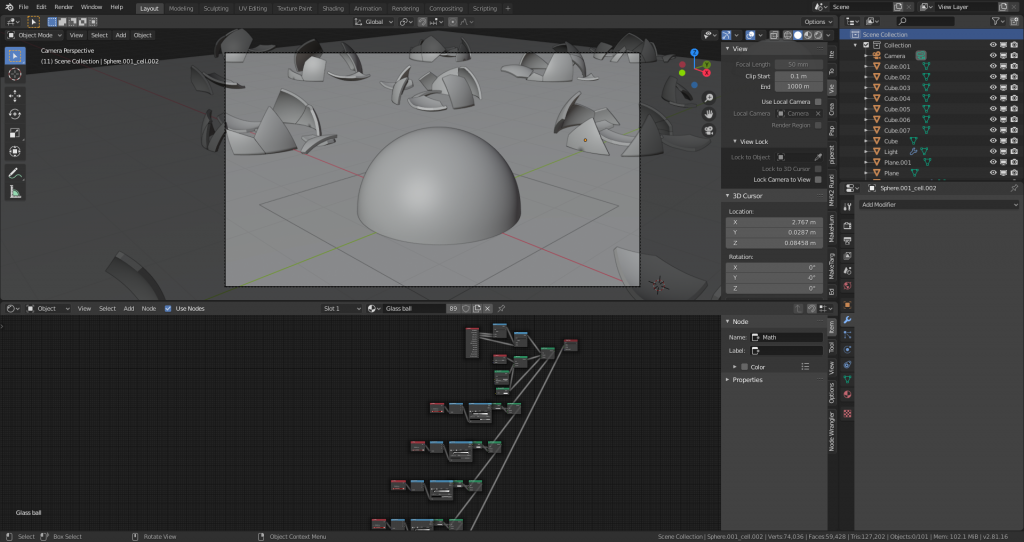1024x542 pixels.
Task: Click the zoom magnifier viewport gizmo
Action: click(709, 98)
